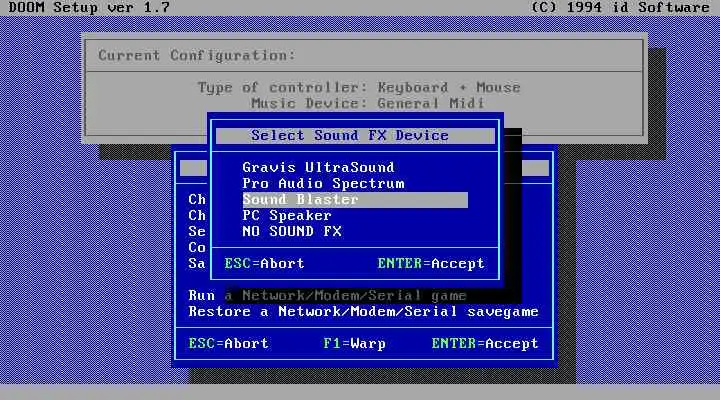Screen dimensions: 720x400
Task: Select Gravis UltraSound sound device
Action: pyautogui.click(x=318, y=168)
